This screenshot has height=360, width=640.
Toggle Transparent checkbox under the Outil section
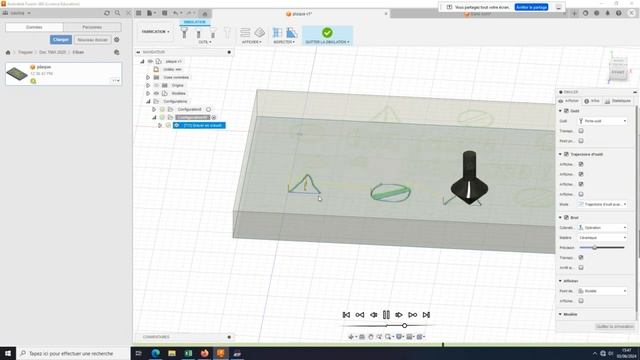point(581,131)
